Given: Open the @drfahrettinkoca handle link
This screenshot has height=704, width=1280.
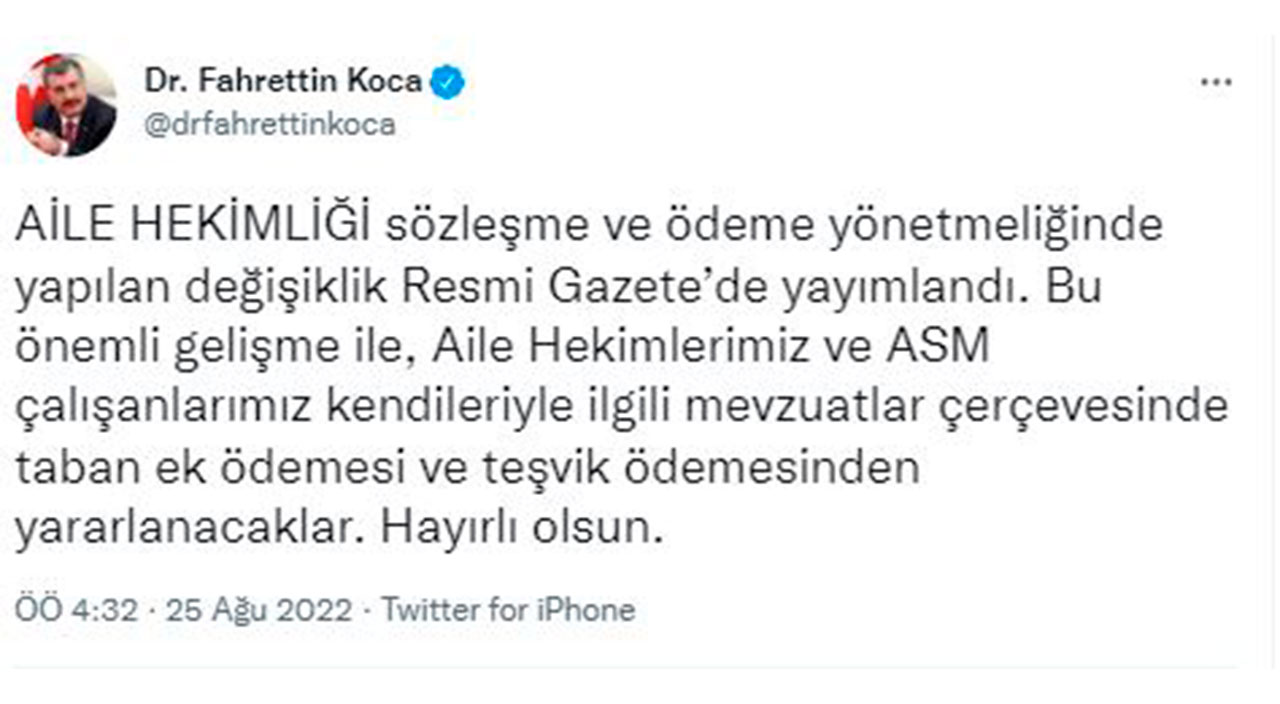Looking at the screenshot, I should tap(270, 125).
